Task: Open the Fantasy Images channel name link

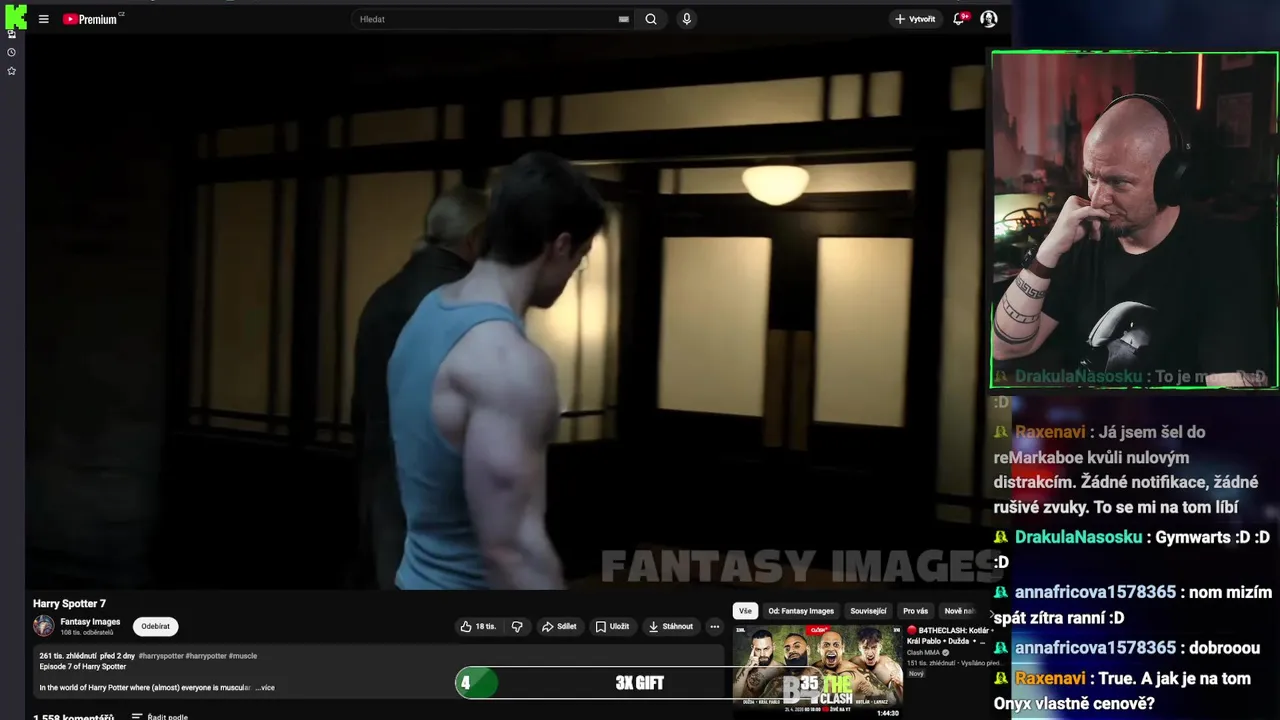Action: point(90,622)
